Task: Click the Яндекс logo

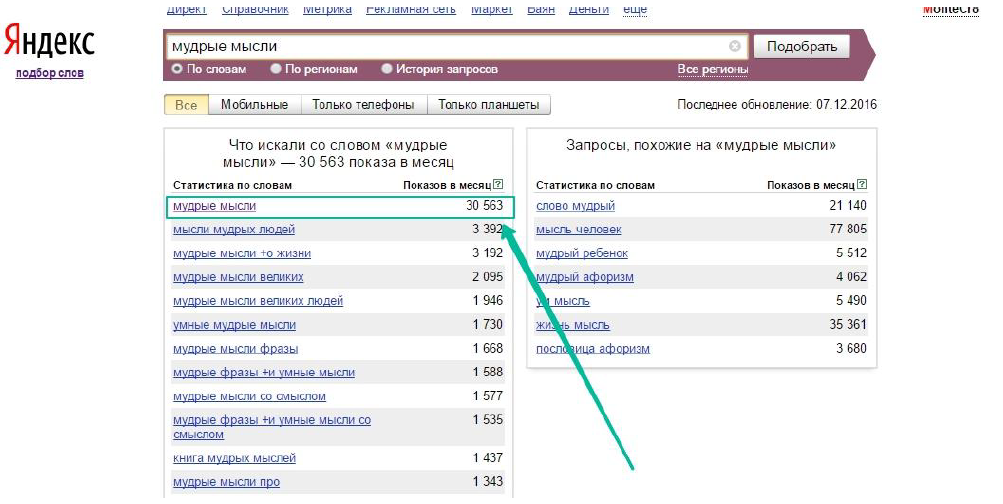Action: [x=50, y=42]
